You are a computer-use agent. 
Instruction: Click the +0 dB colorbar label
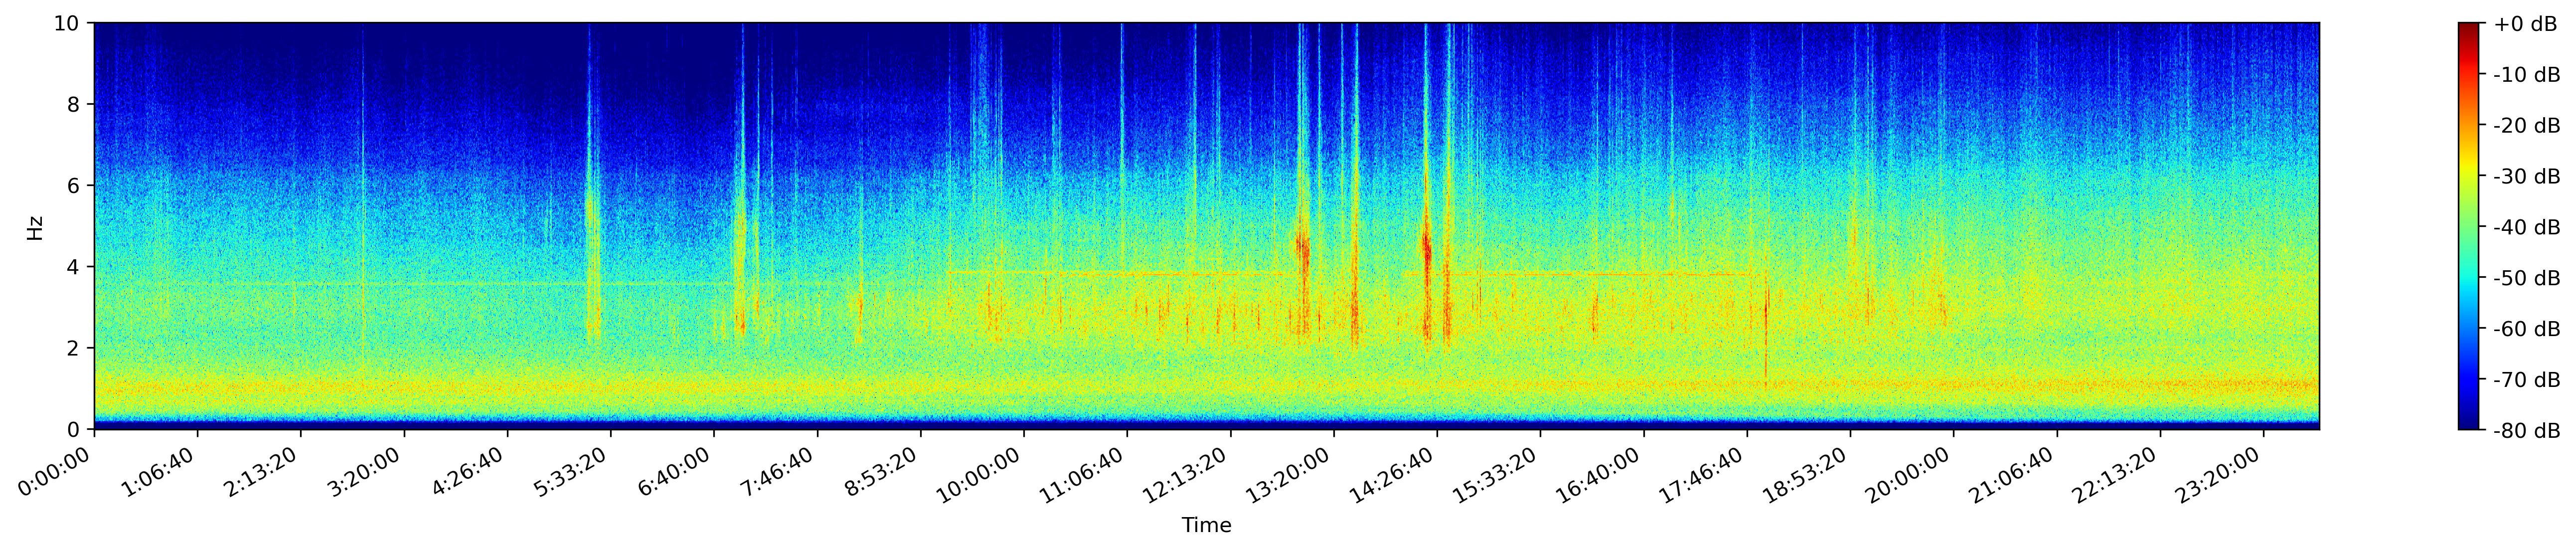[2524, 24]
